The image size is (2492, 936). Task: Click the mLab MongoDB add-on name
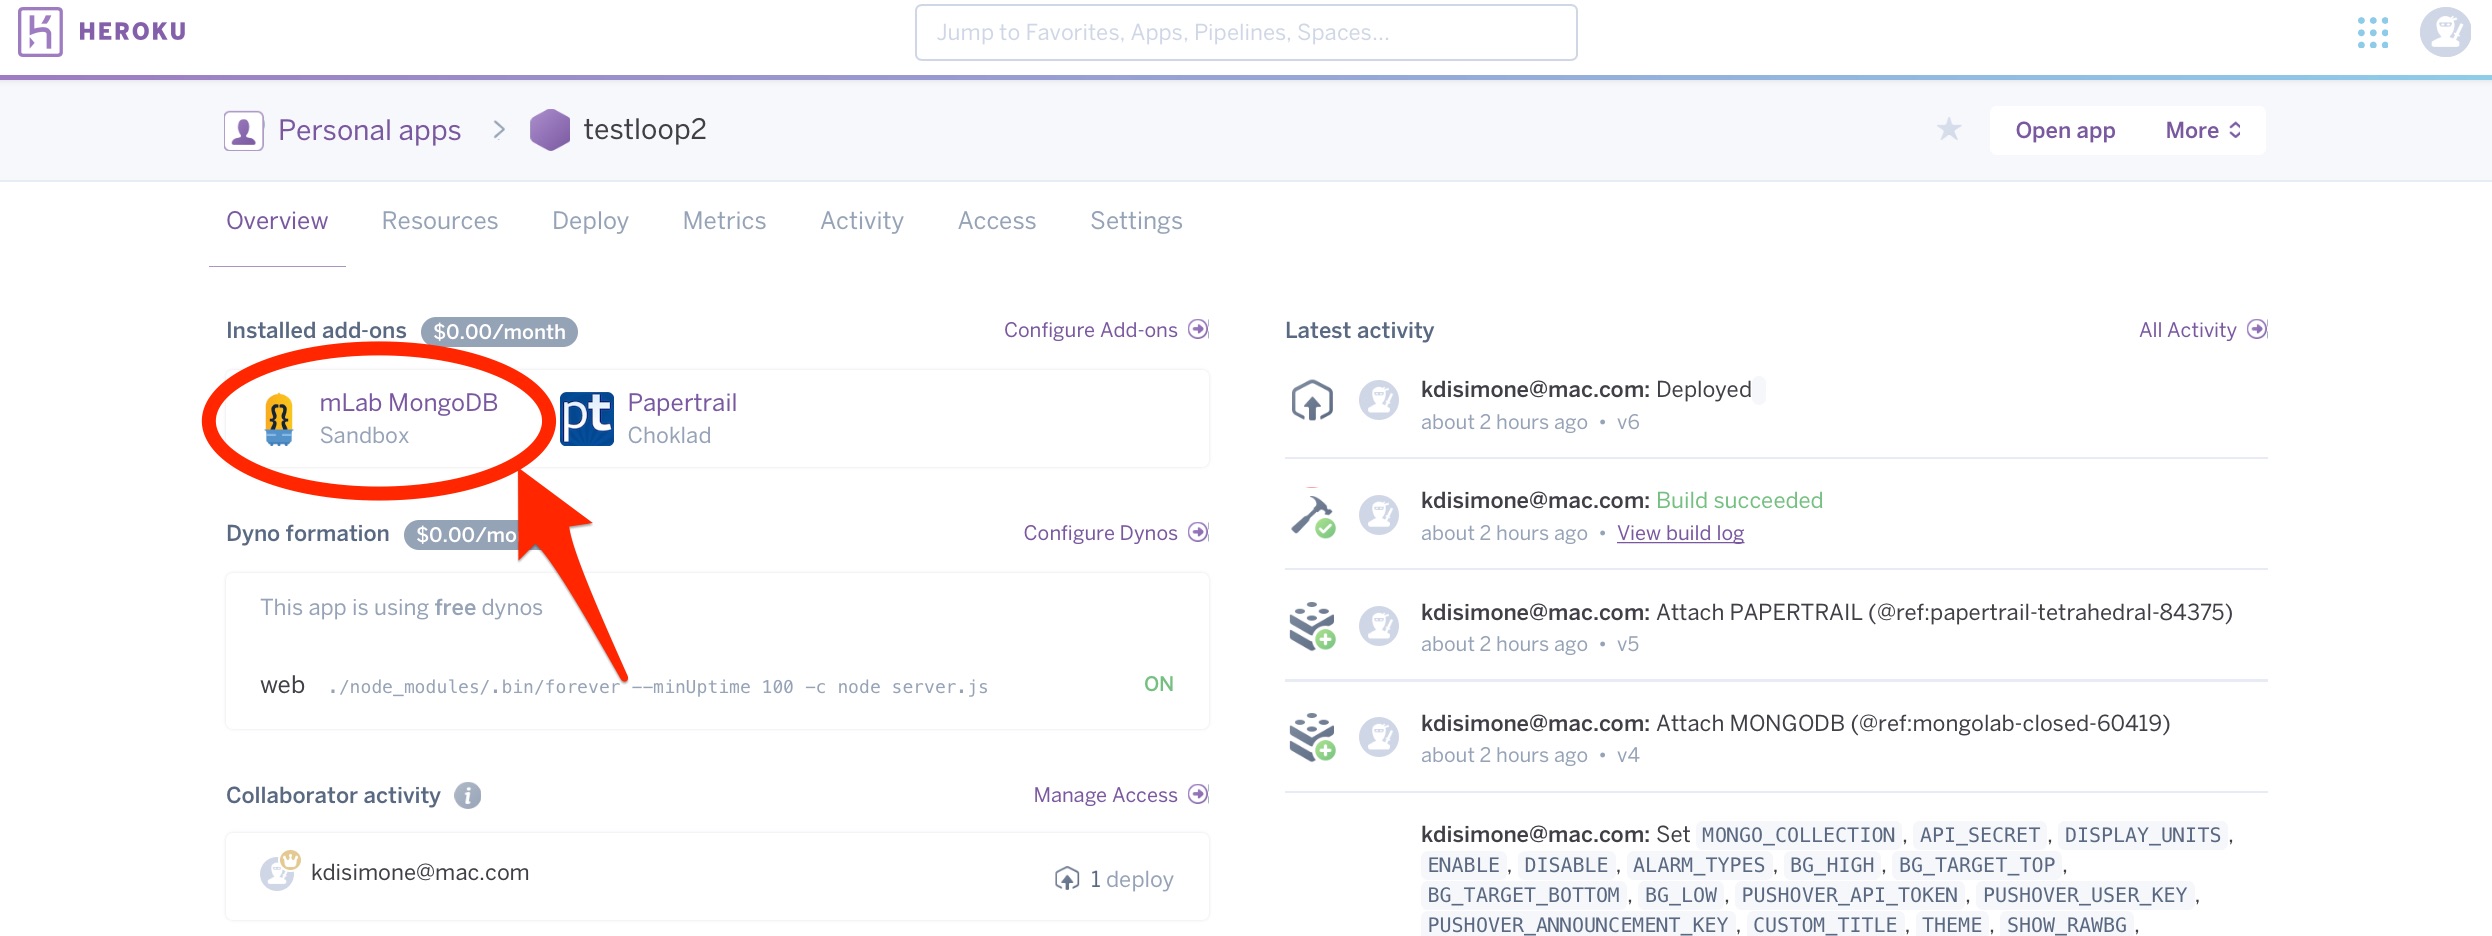point(408,403)
